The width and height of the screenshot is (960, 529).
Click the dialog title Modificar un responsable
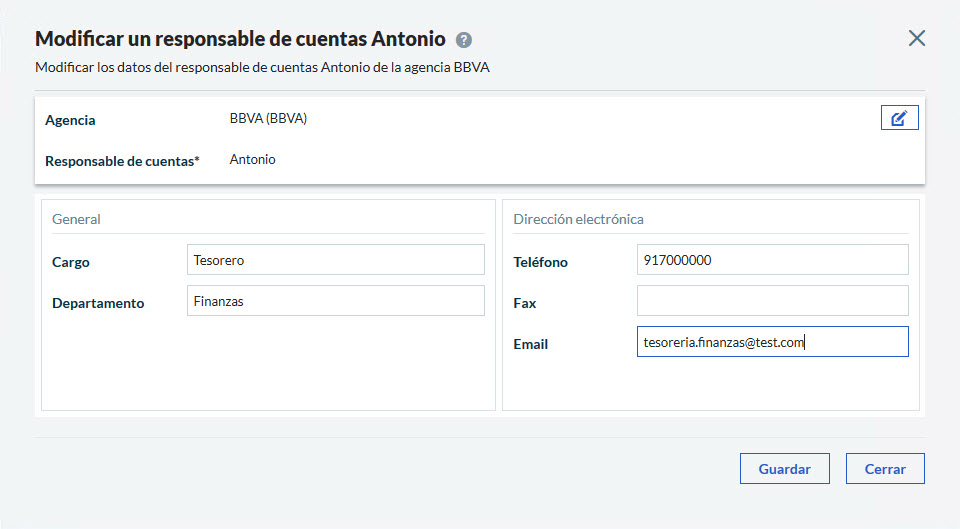(x=240, y=39)
